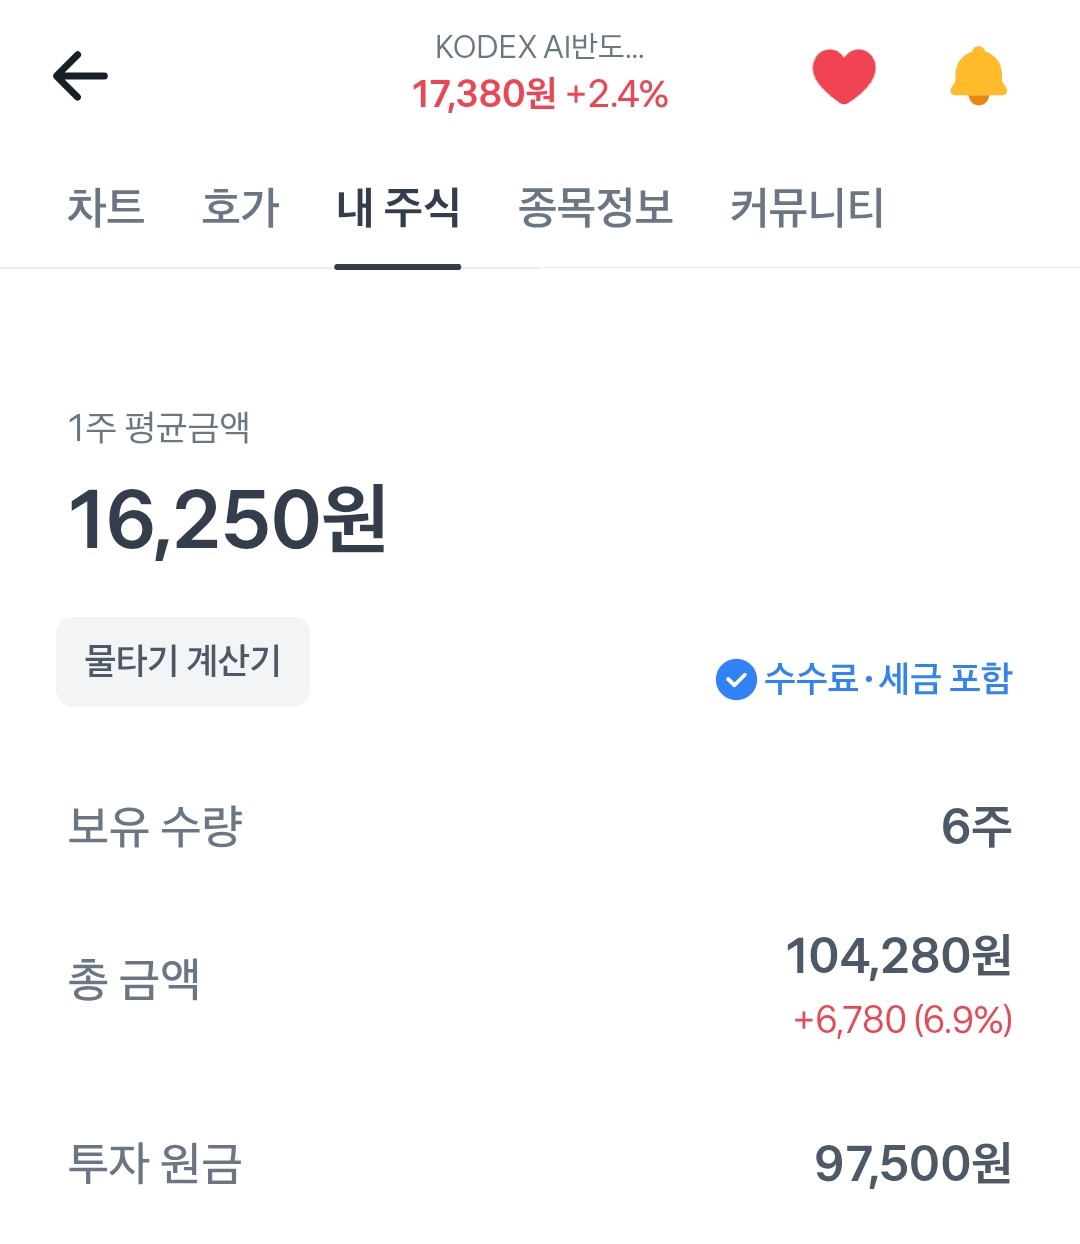The width and height of the screenshot is (1080, 1244).
Task: Tap the KODEX AI반도... stock title
Action: (x=539, y=47)
